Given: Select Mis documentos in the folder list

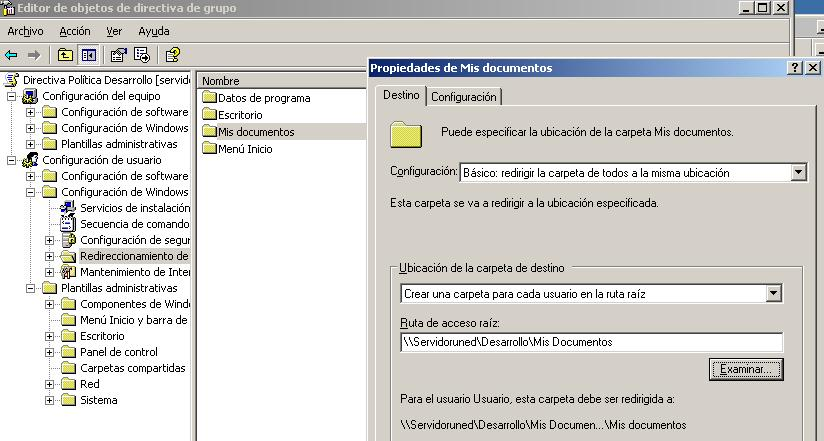Looking at the screenshot, I should coord(256,131).
